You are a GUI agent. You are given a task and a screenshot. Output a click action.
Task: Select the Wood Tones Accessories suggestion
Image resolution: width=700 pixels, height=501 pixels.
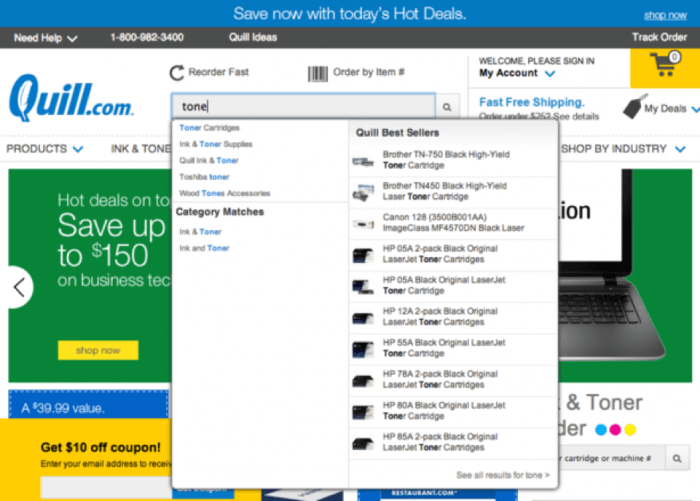(225, 193)
